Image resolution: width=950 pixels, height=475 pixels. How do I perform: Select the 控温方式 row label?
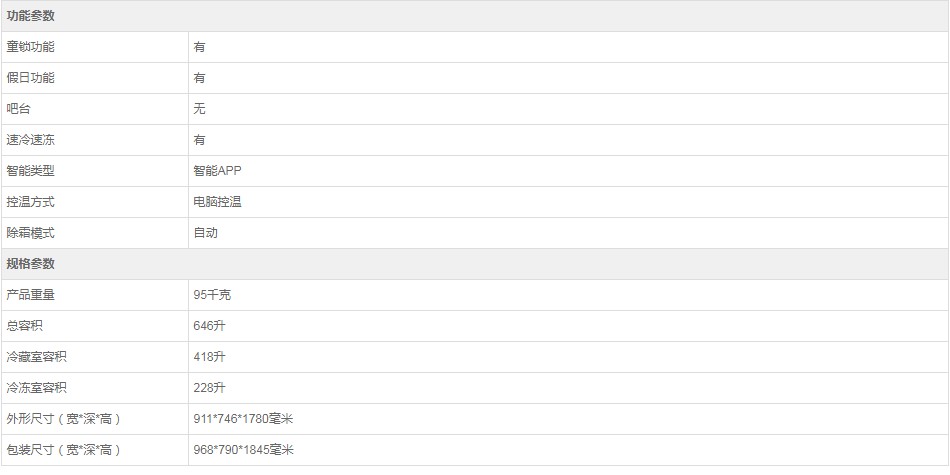pyautogui.click(x=30, y=202)
